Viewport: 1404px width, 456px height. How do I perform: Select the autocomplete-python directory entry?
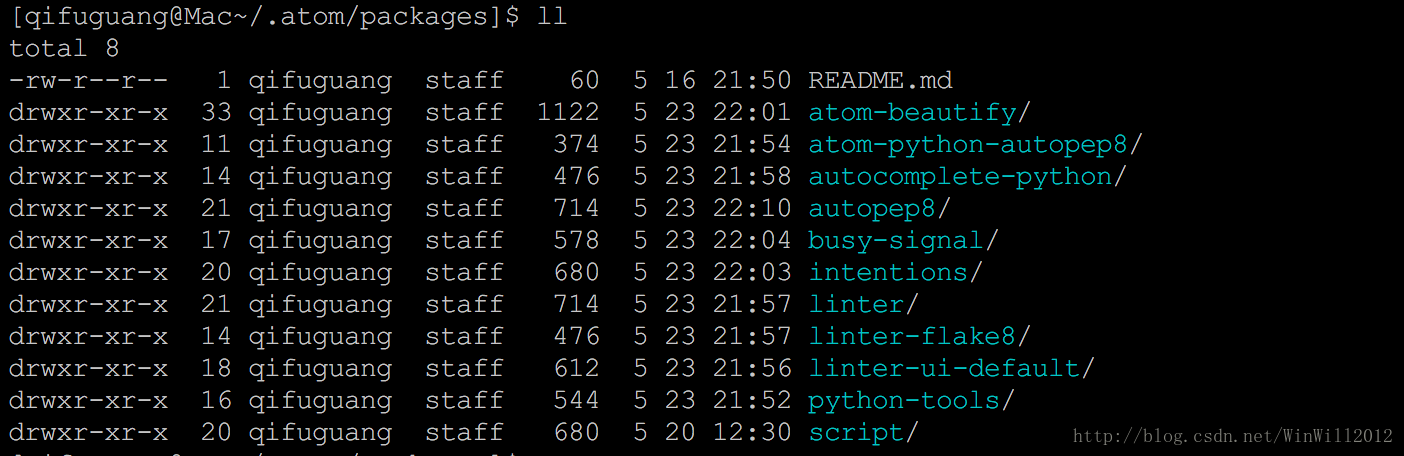[x=960, y=176]
